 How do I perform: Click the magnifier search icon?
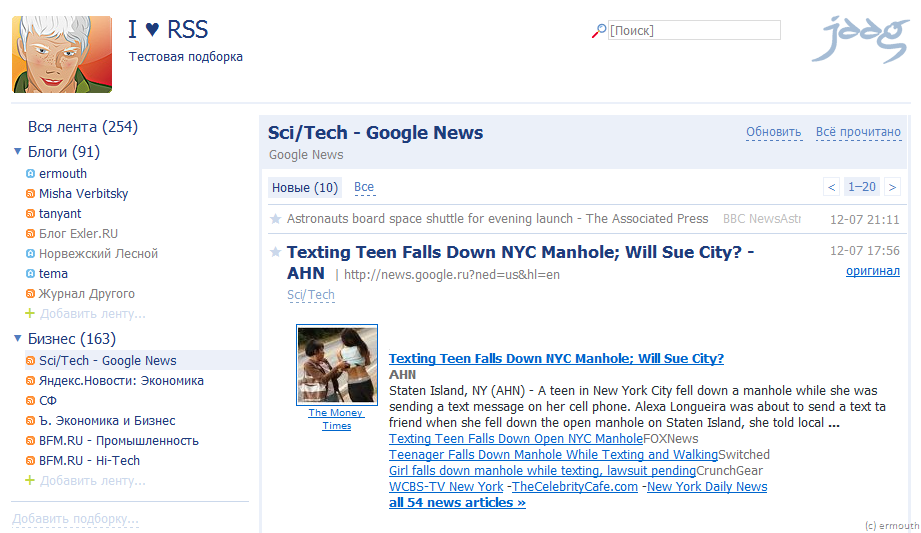(x=599, y=31)
